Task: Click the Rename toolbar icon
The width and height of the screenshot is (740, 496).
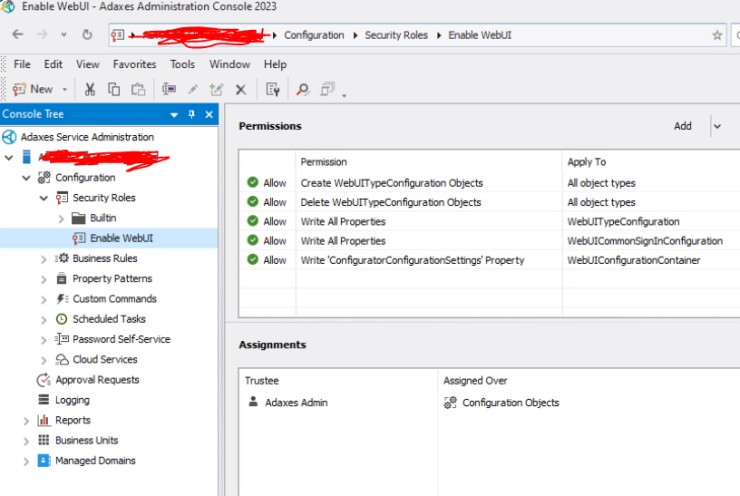Action: pyautogui.click(x=168, y=89)
